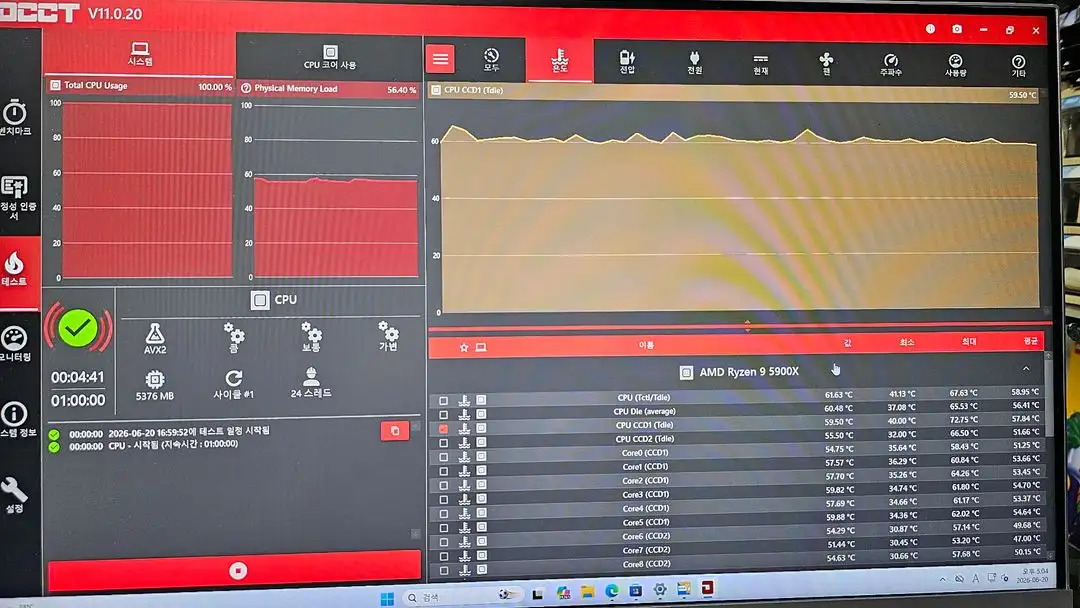Switch to the 전원 power tab
This screenshot has height=608, width=1080.
click(x=694, y=62)
